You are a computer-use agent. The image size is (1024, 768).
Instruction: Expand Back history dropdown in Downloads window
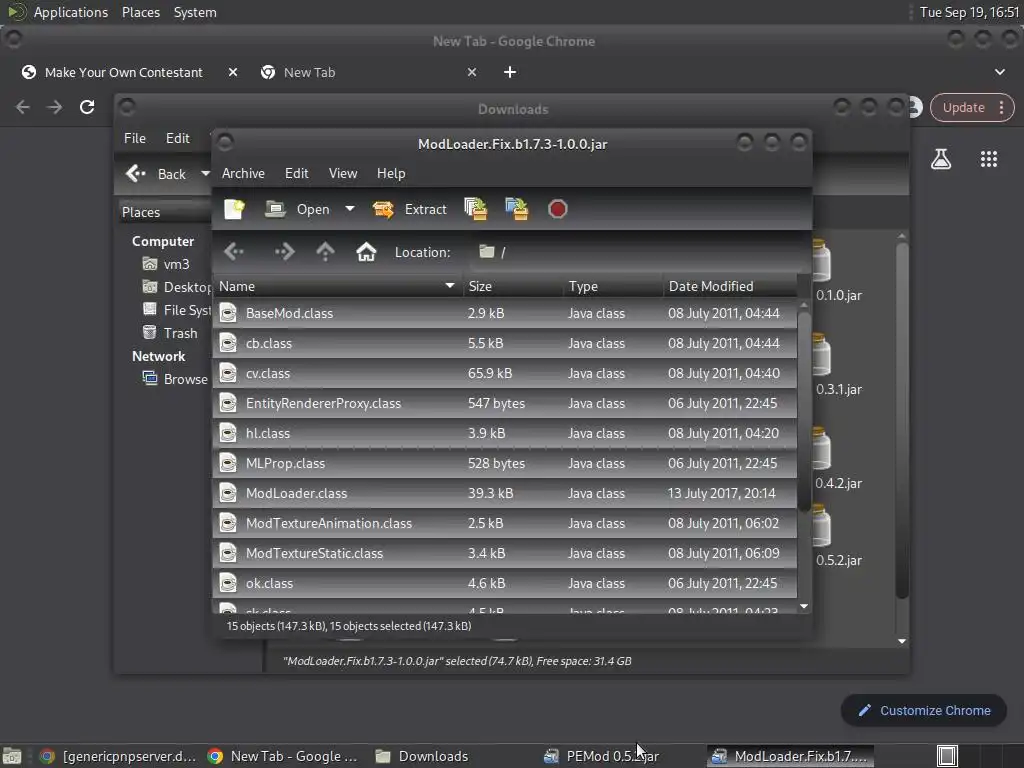coord(205,174)
